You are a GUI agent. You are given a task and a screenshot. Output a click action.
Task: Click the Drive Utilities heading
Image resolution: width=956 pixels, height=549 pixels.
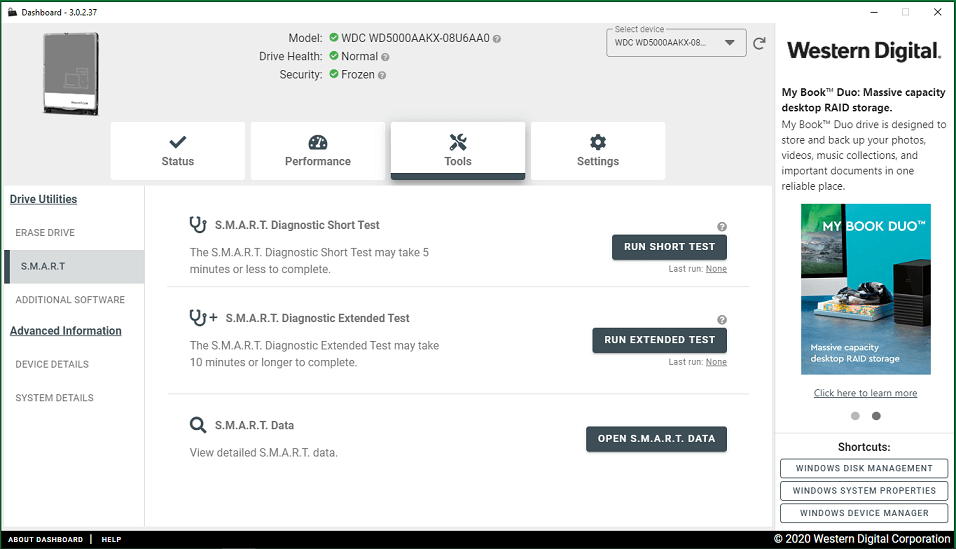coord(43,199)
